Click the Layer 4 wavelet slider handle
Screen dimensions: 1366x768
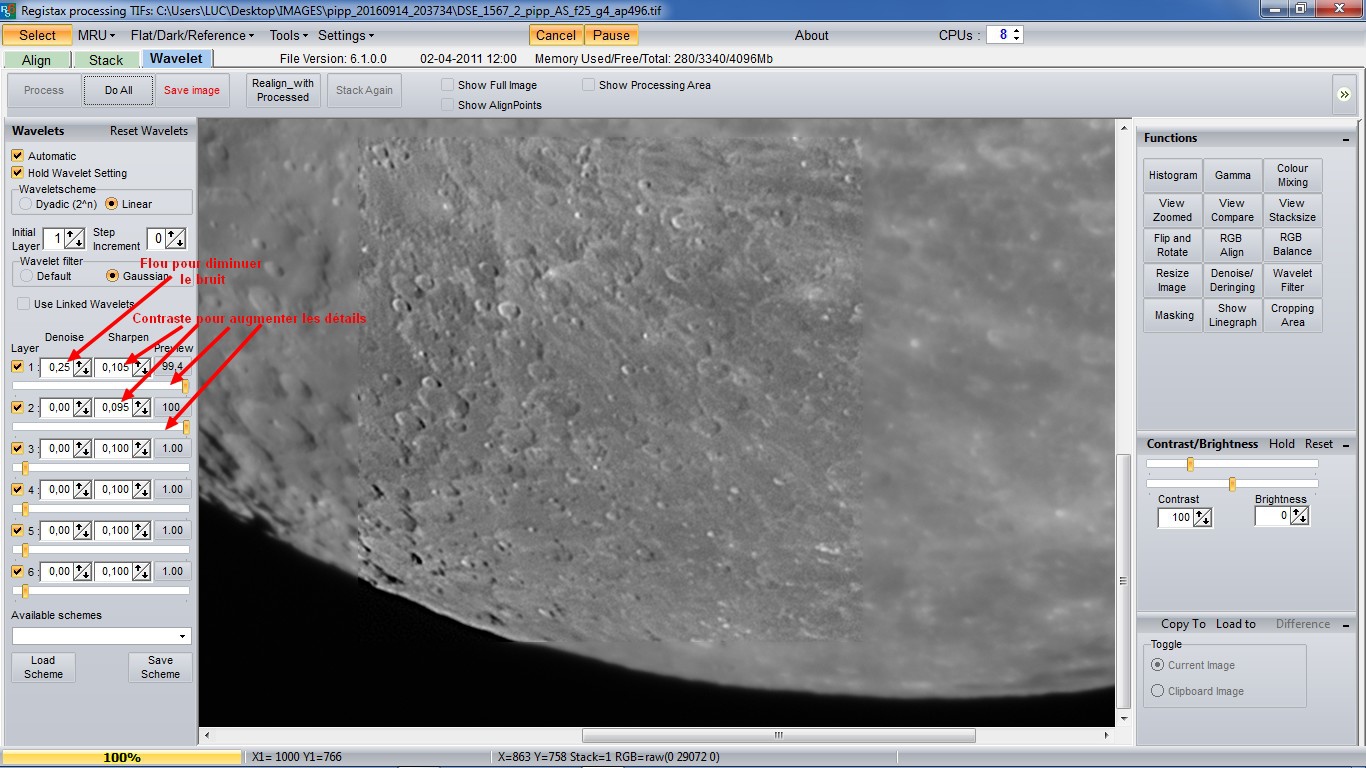click(26, 509)
